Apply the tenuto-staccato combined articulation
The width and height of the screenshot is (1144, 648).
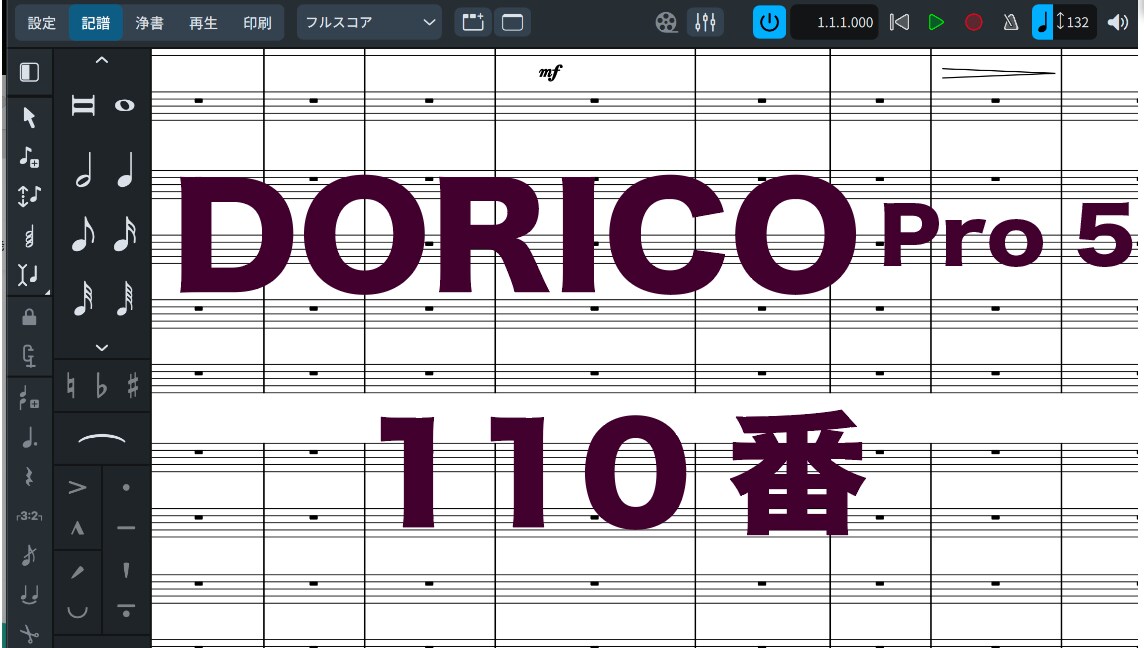click(126, 612)
